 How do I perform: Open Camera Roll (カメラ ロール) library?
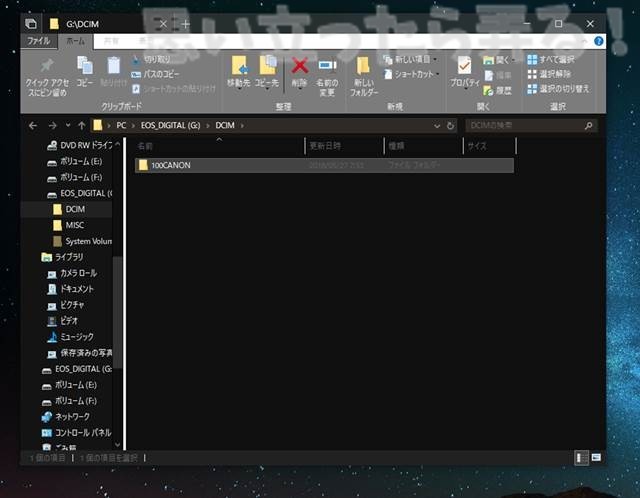coord(72,273)
